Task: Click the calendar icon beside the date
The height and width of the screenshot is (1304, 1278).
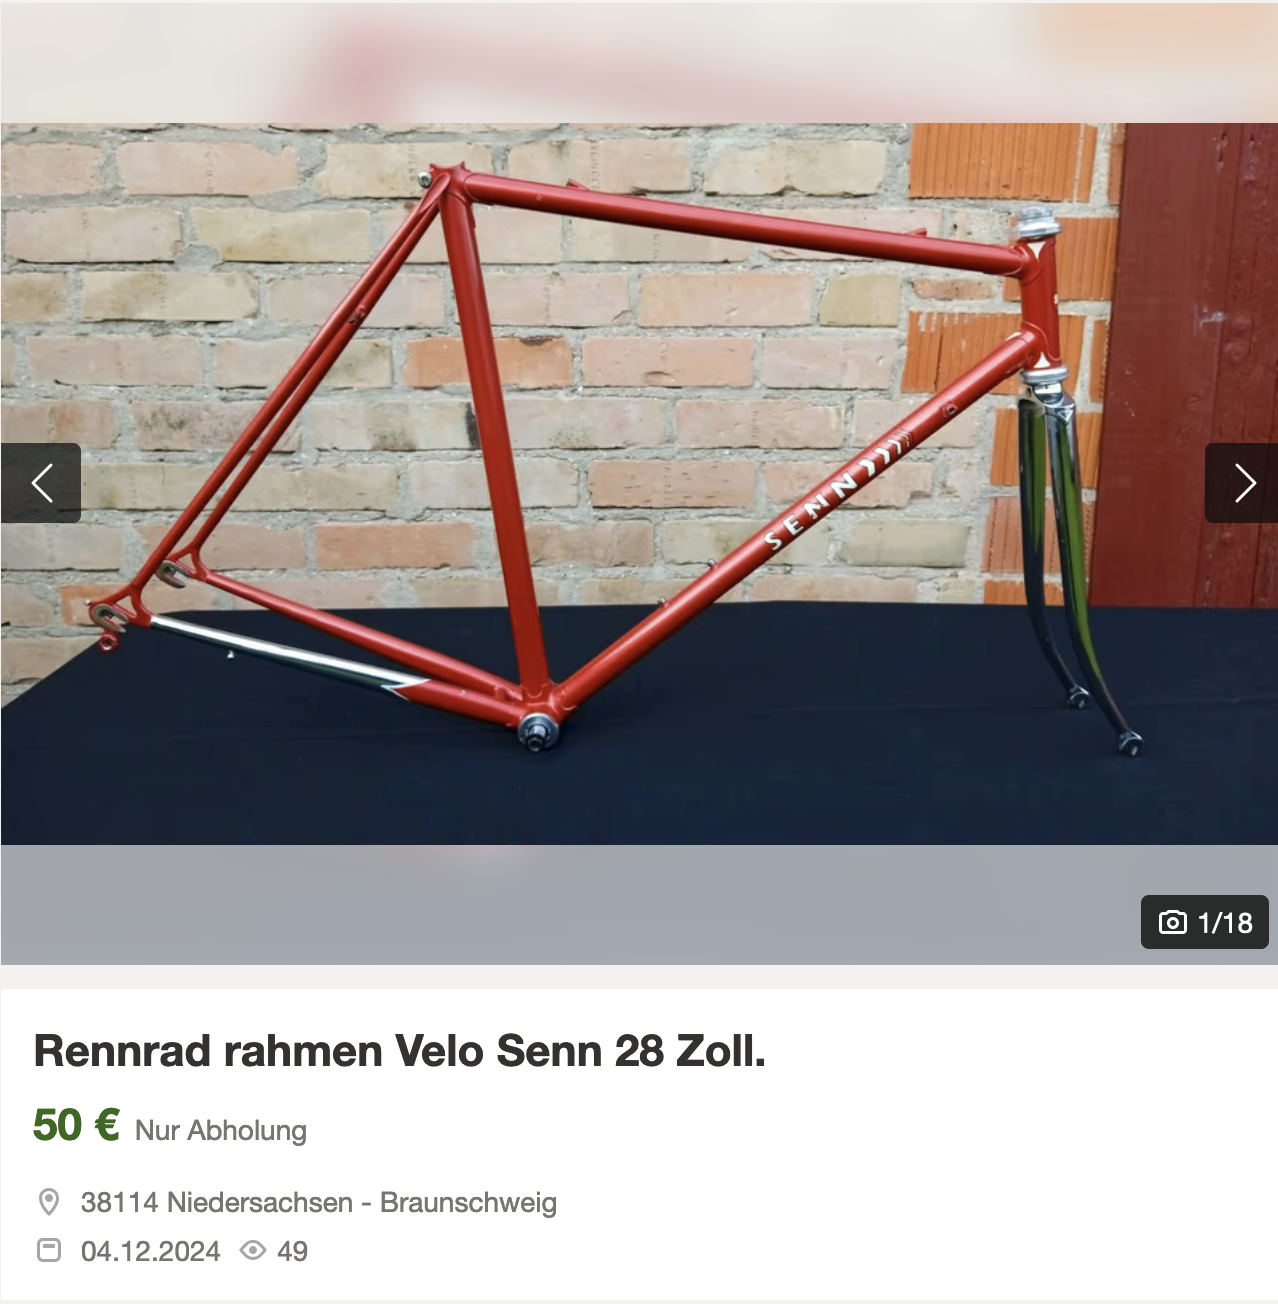Action: [x=49, y=1250]
